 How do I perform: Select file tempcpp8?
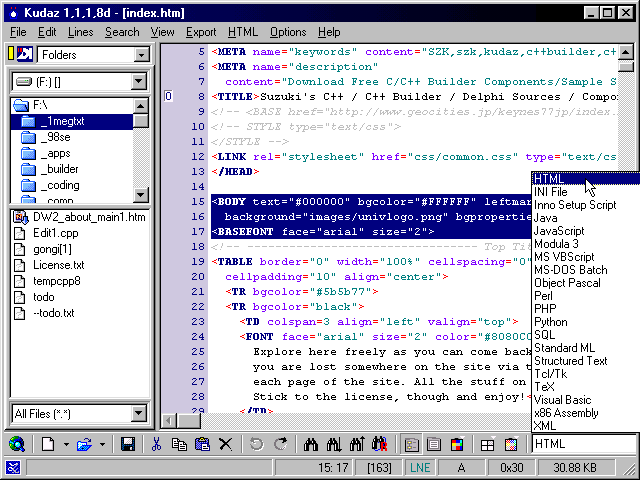(57, 281)
